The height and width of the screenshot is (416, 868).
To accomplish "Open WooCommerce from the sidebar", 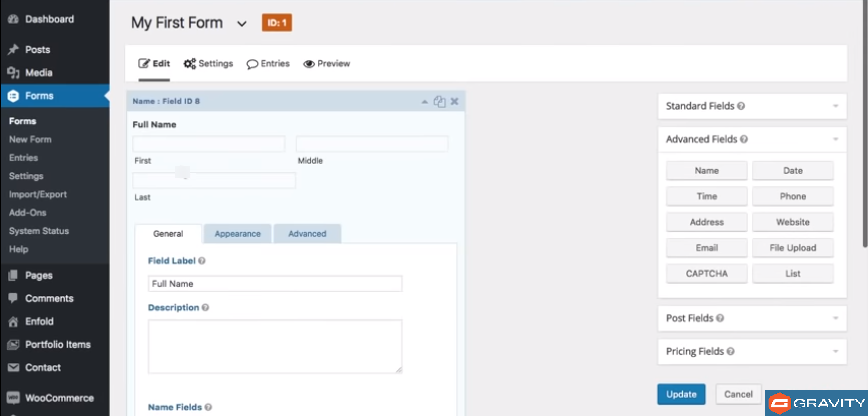I will (59, 397).
